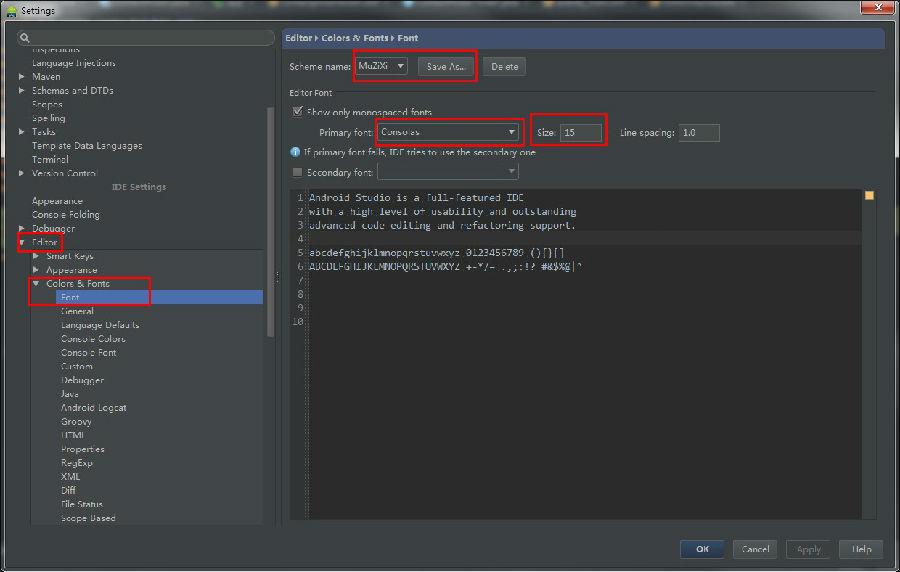The height and width of the screenshot is (572, 900).
Task: Expand the Maven settings node
Action: pos(22,76)
